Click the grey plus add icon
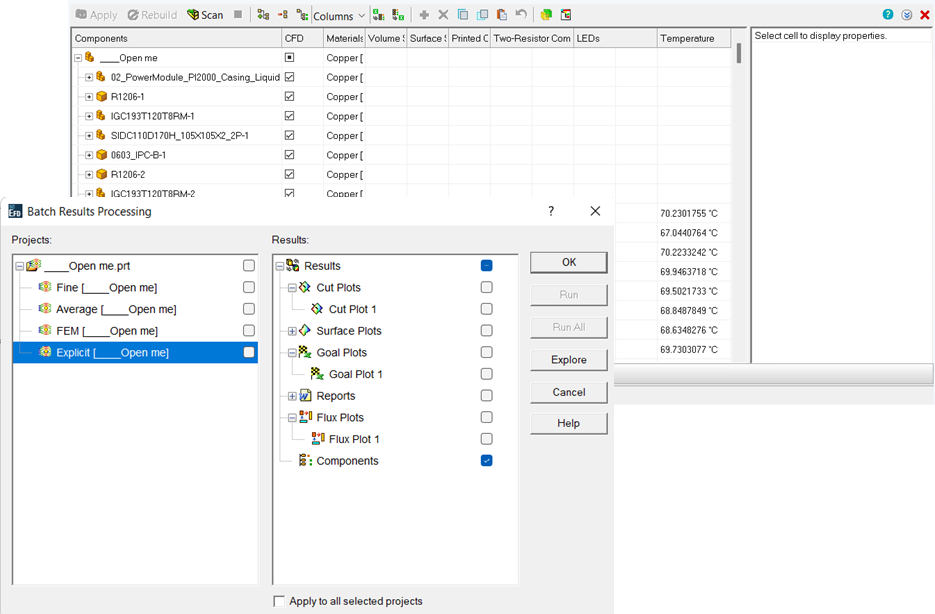935x614 pixels. pyautogui.click(x=424, y=15)
